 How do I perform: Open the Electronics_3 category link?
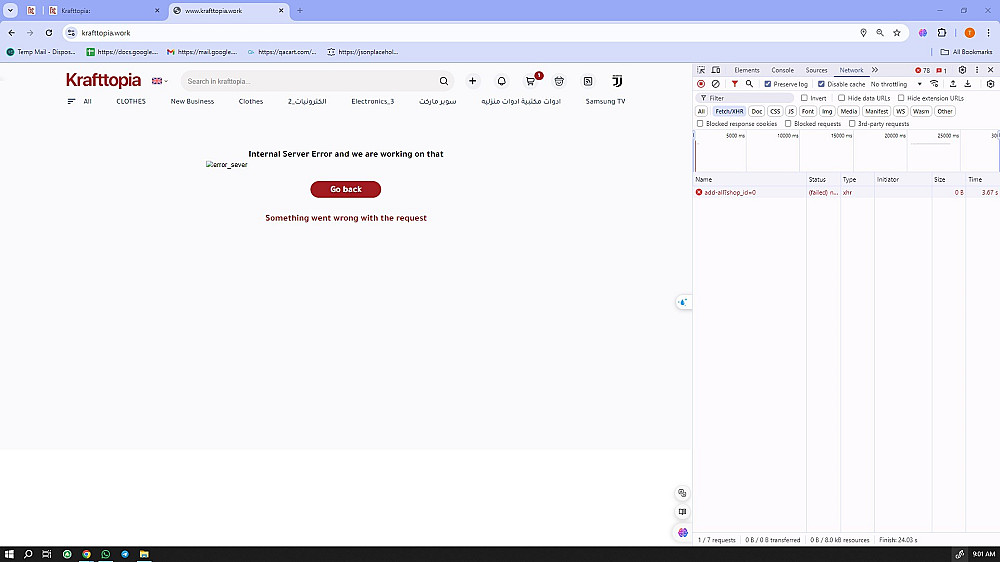click(372, 101)
